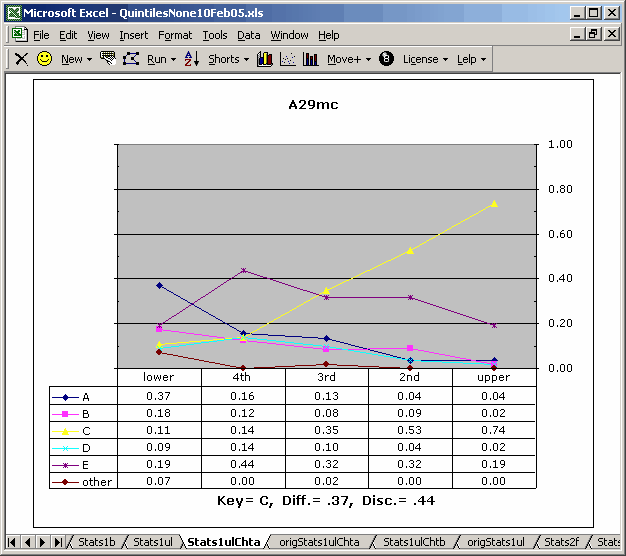Select the A29mc chart title

(x=313, y=104)
